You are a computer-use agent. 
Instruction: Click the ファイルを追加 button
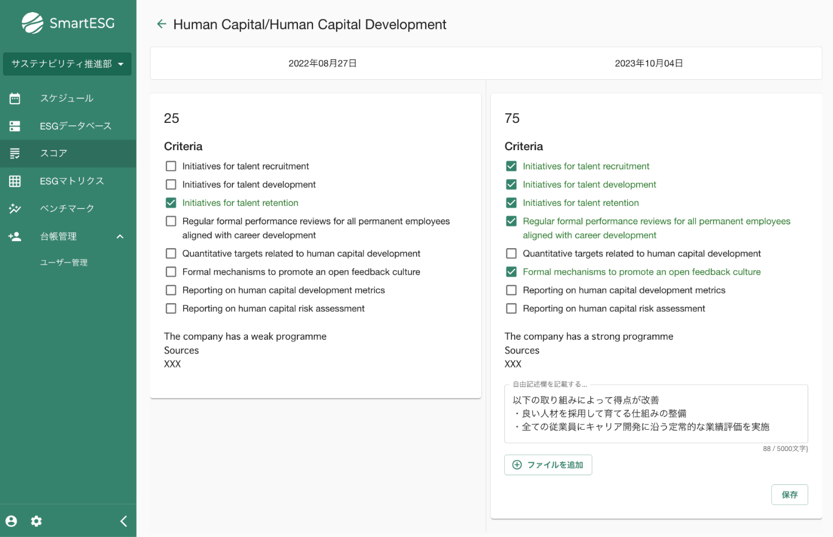(x=548, y=465)
